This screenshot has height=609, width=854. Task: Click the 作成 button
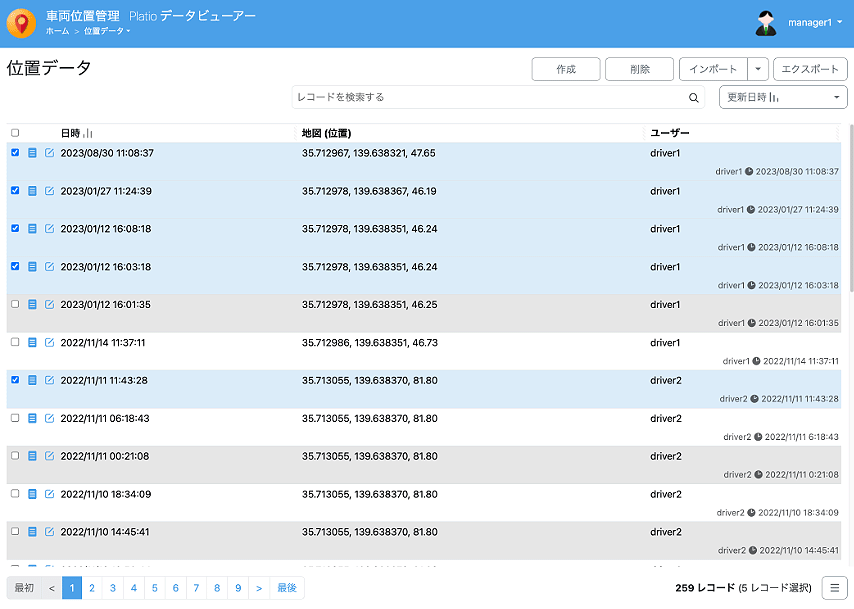[x=566, y=69]
